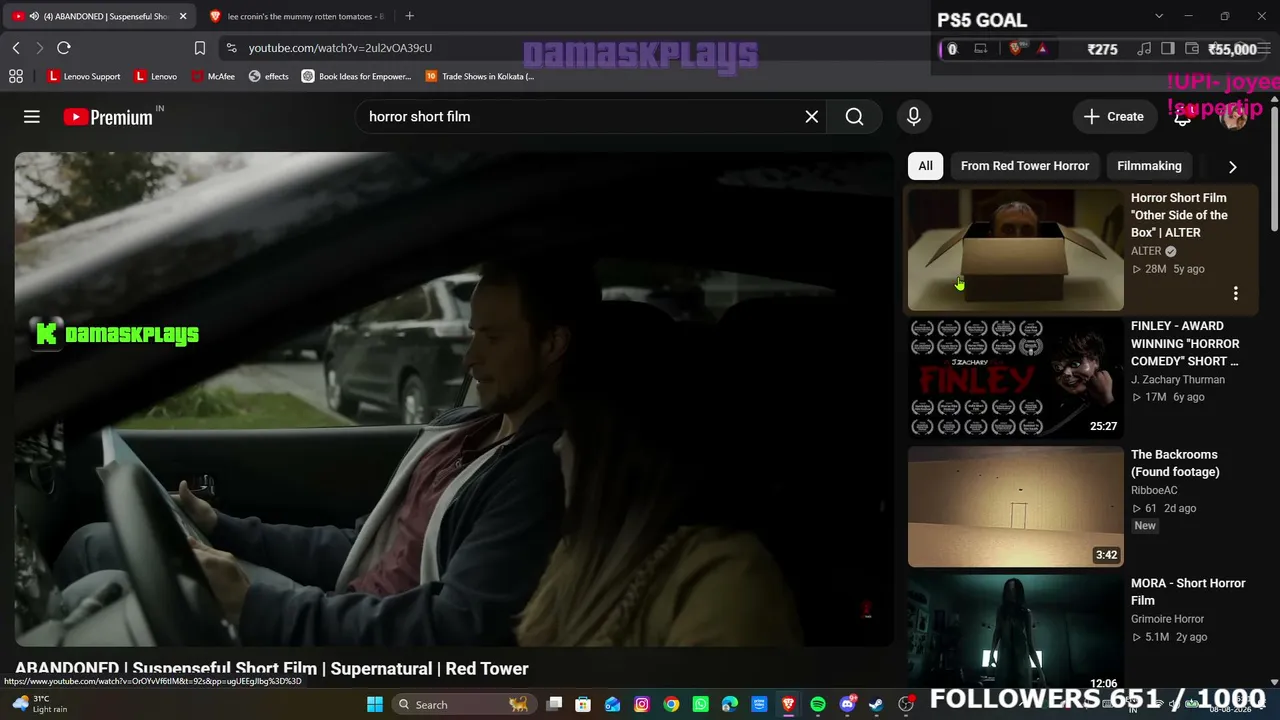Open the YouTube guide hamburger menu
Viewport: 1280px width, 720px height.
pyautogui.click(x=32, y=117)
